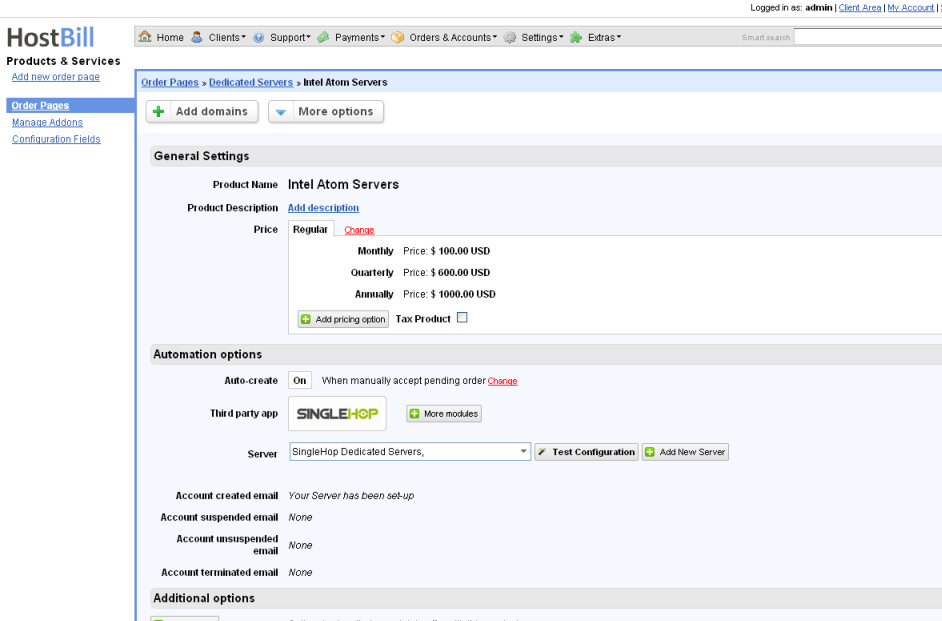Expand the More options button

(x=326, y=112)
